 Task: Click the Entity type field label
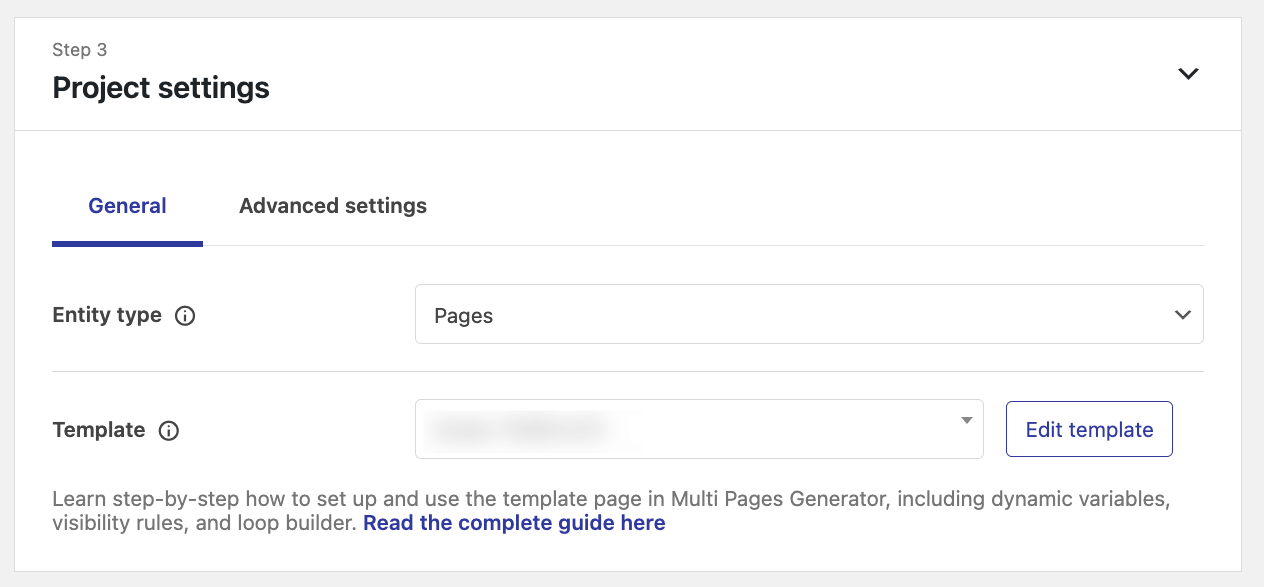click(x=107, y=315)
